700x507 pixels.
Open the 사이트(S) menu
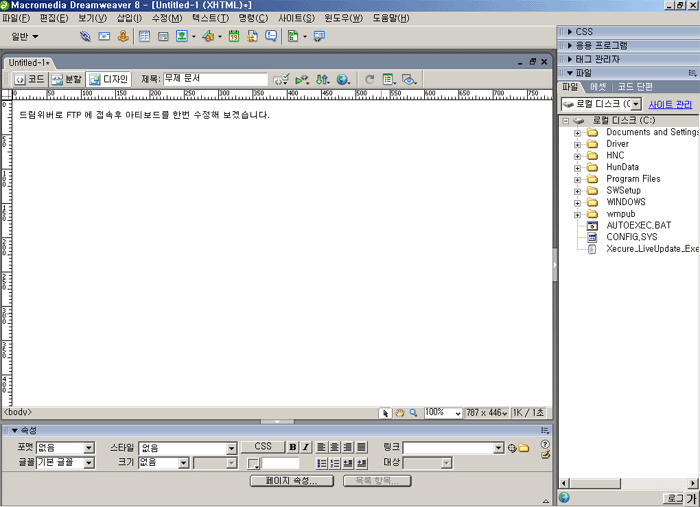pos(296,18)
